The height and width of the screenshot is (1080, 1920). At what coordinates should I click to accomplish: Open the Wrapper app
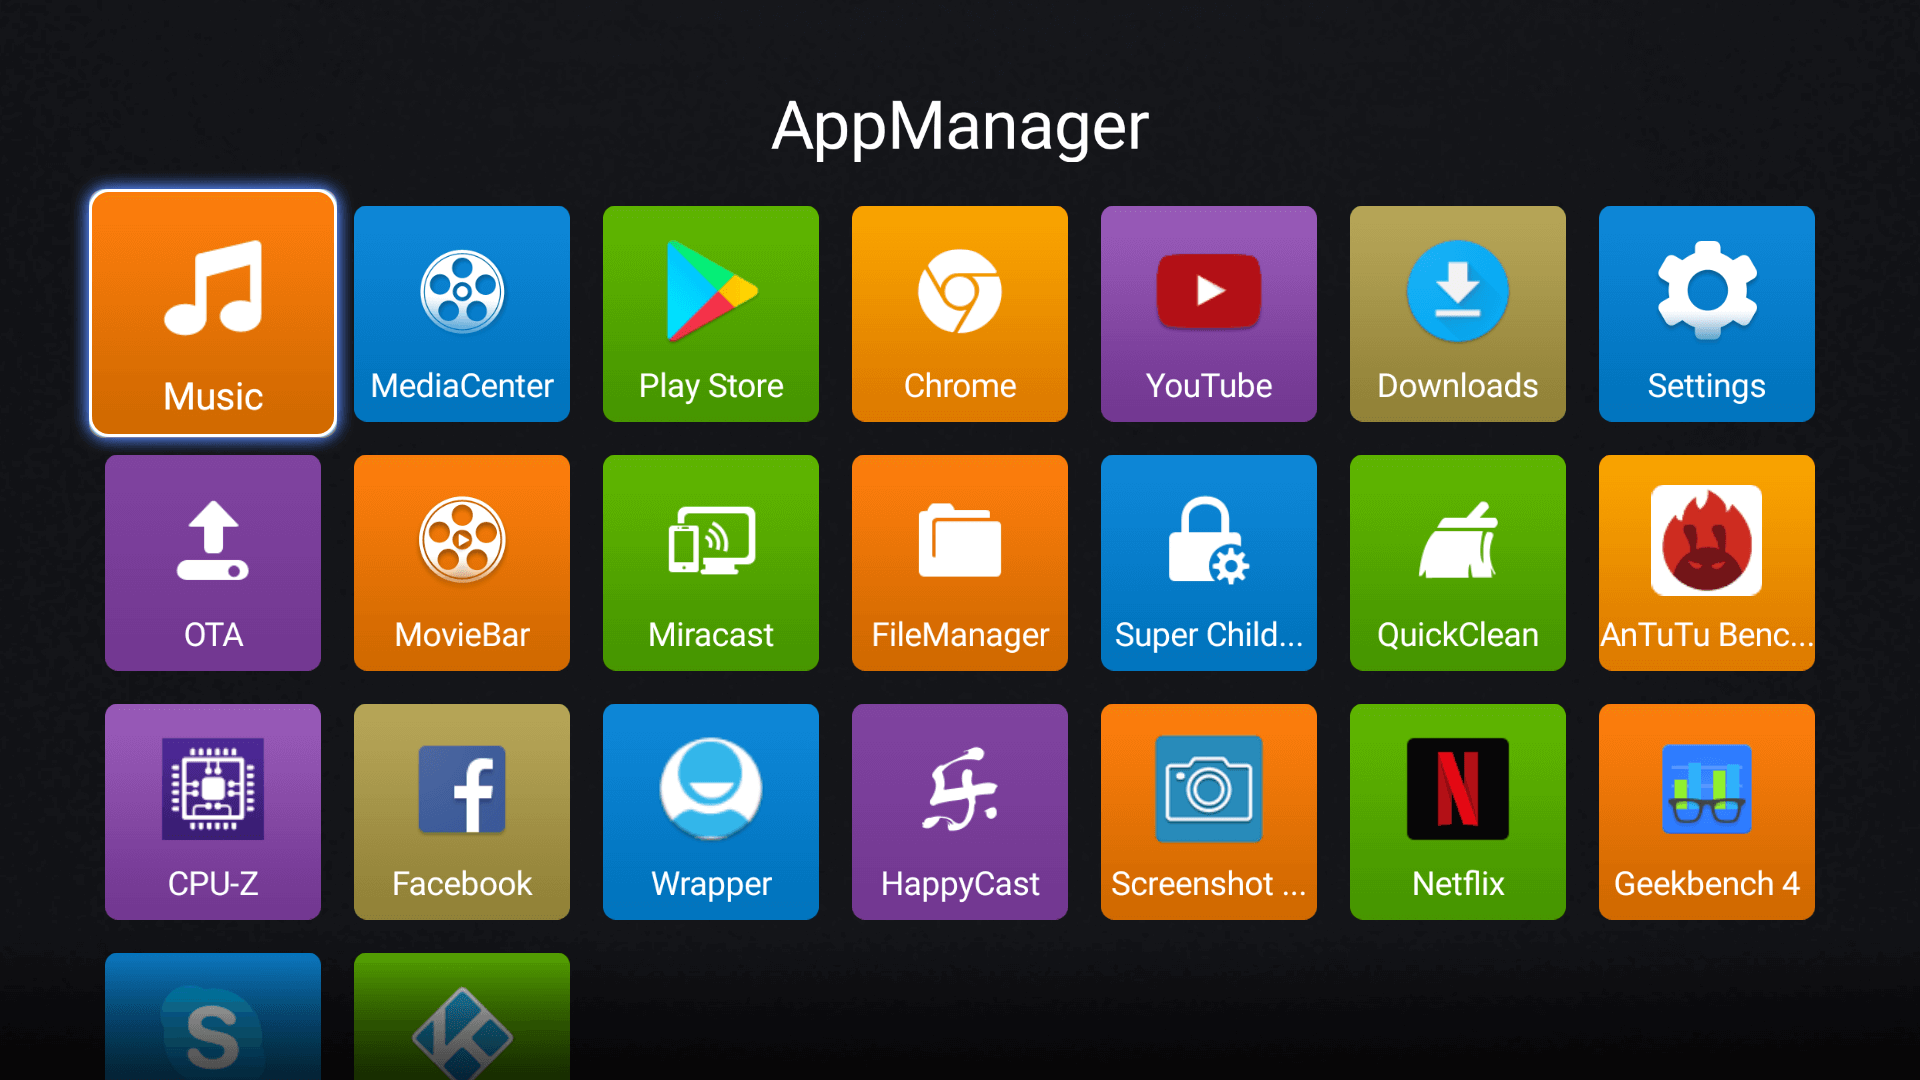(x=711, y=811)
